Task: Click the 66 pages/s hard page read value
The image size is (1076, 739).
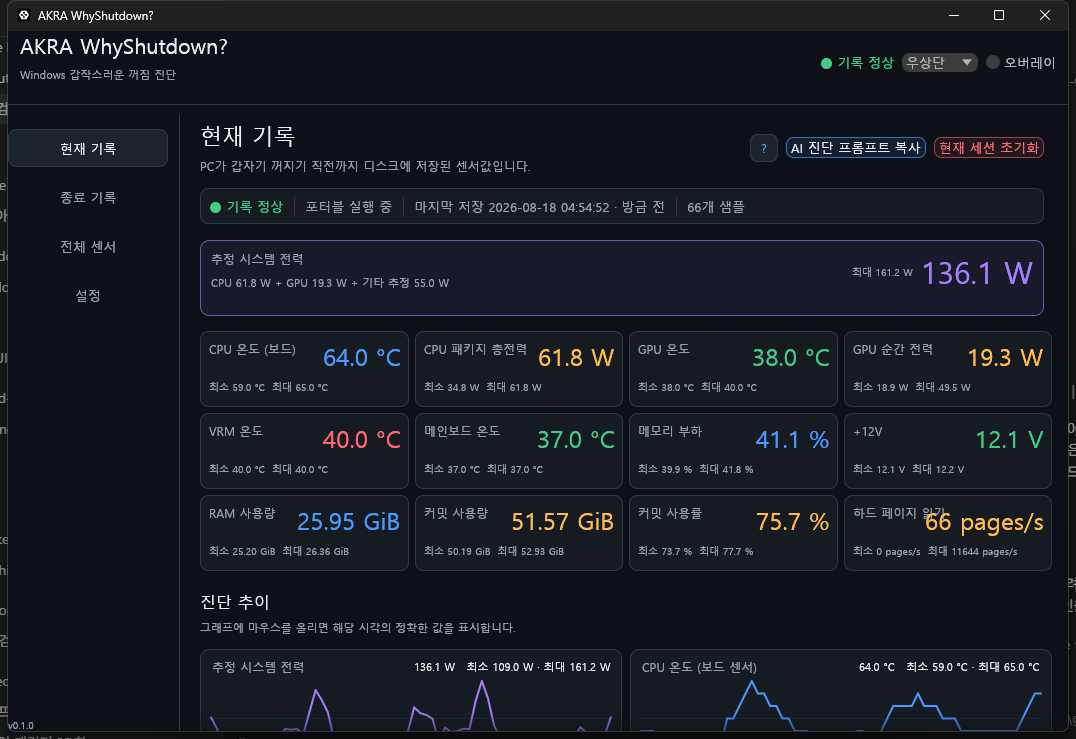Action: (984, 523)
